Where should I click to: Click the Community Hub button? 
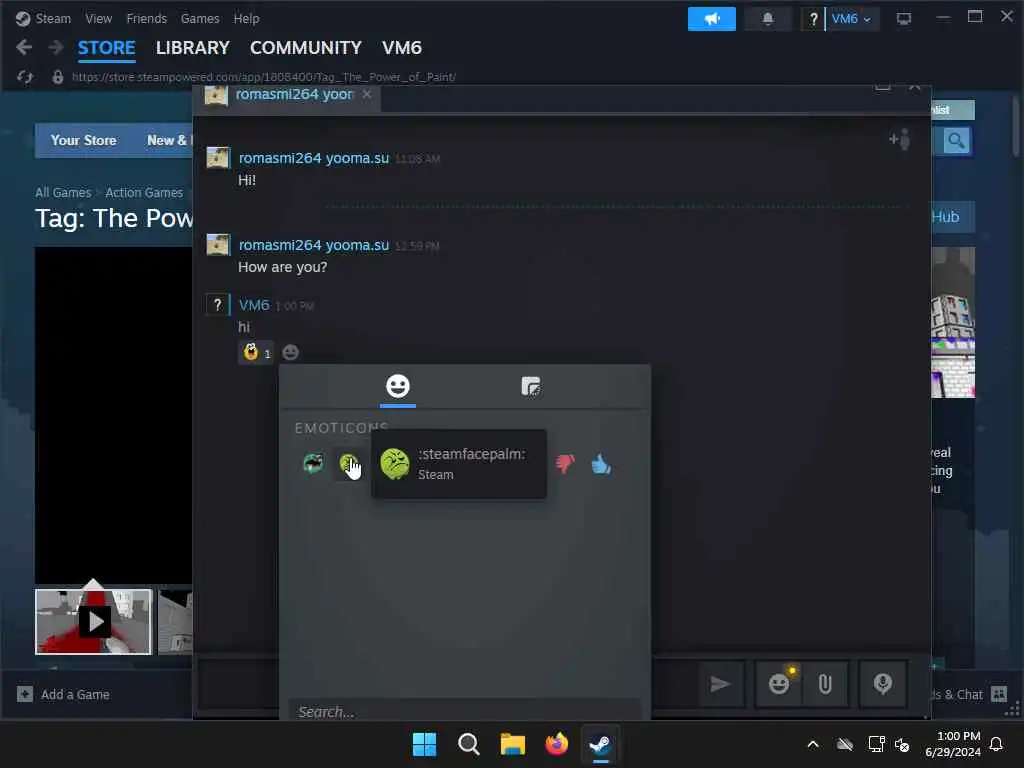pyautogui.click(x=952, y=217)
